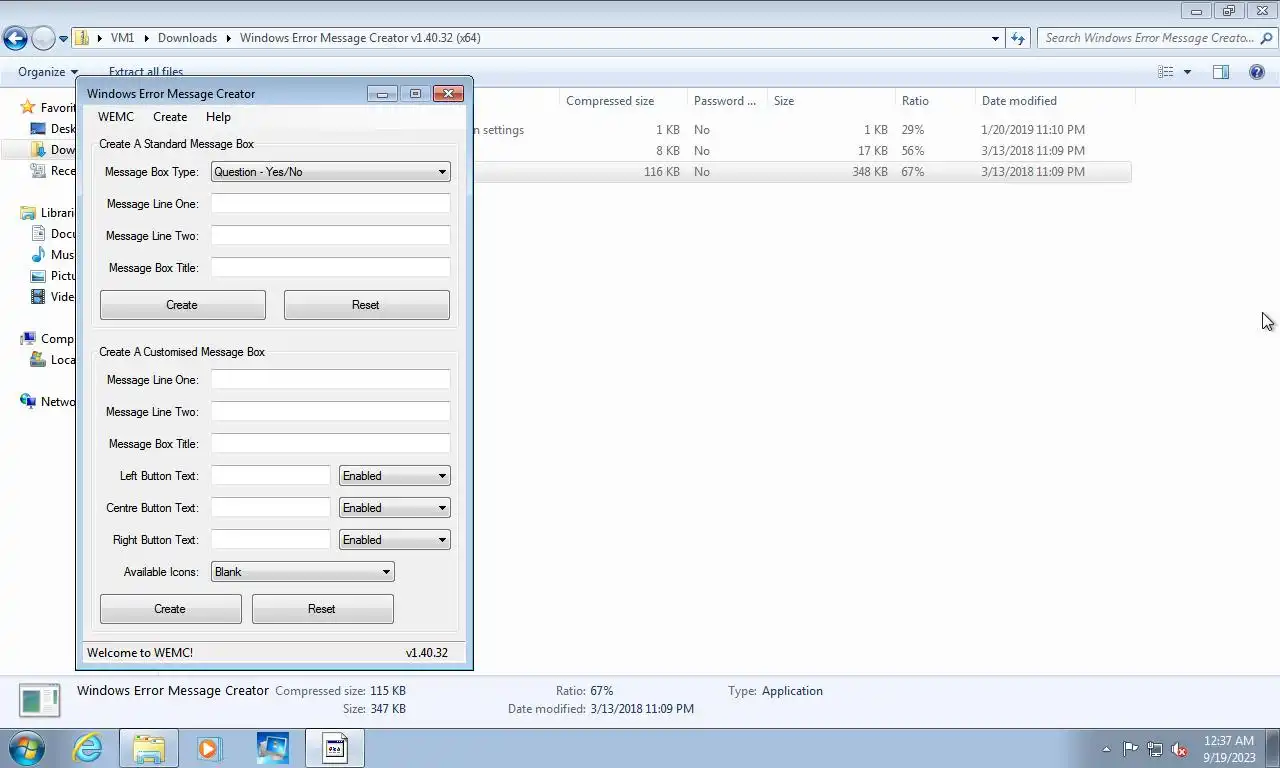Sort by Date modified column
The image size is (1280, 768).
1055,101
